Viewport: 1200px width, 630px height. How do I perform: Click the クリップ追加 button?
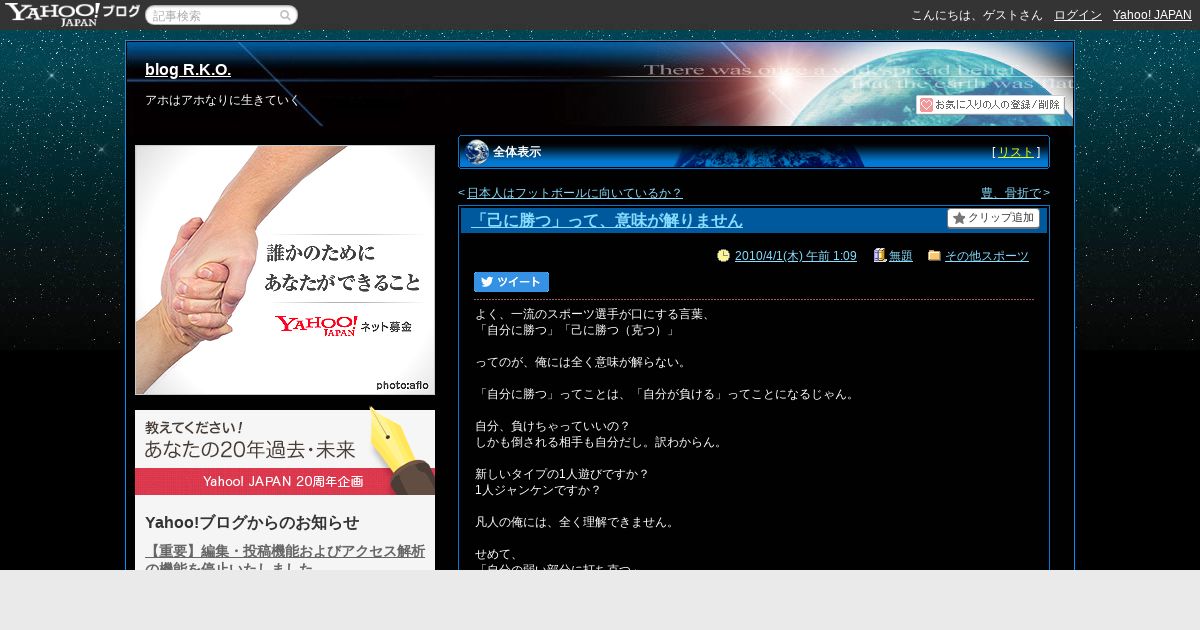pos(993,218)
